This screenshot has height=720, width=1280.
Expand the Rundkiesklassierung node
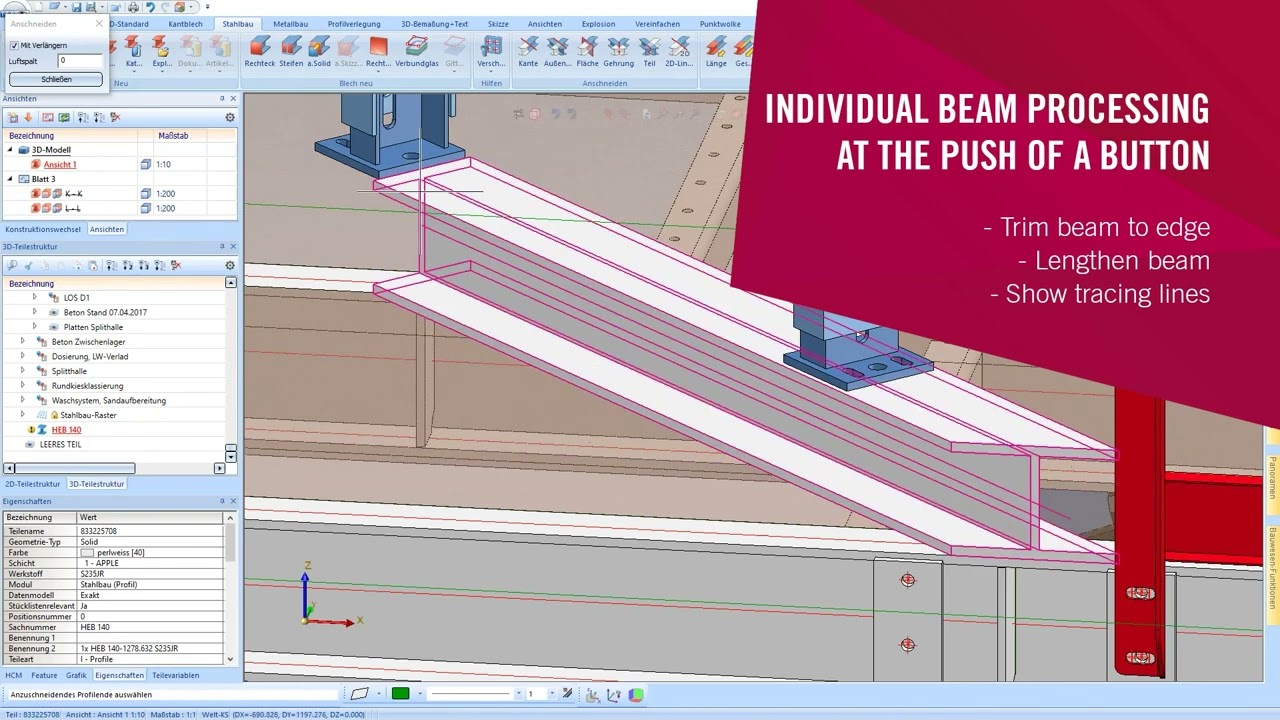coord(22,385)
